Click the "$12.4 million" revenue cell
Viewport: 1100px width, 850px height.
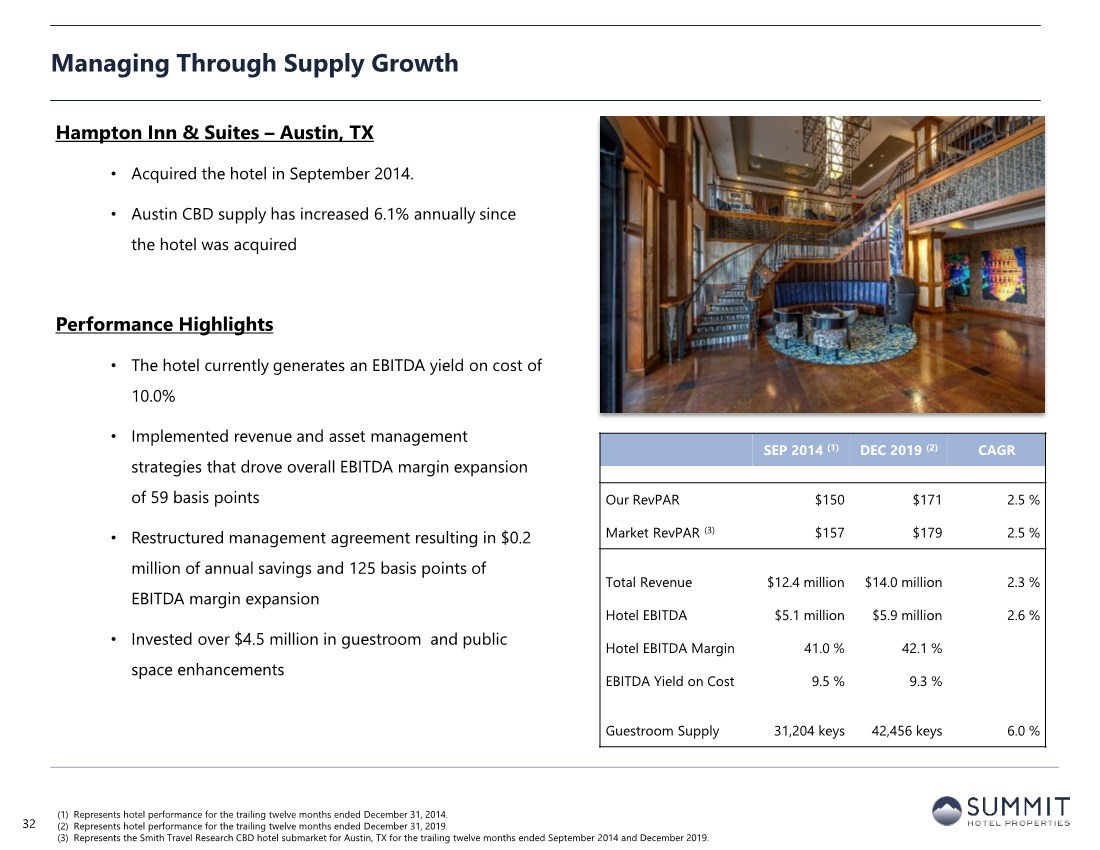[805, 582]
